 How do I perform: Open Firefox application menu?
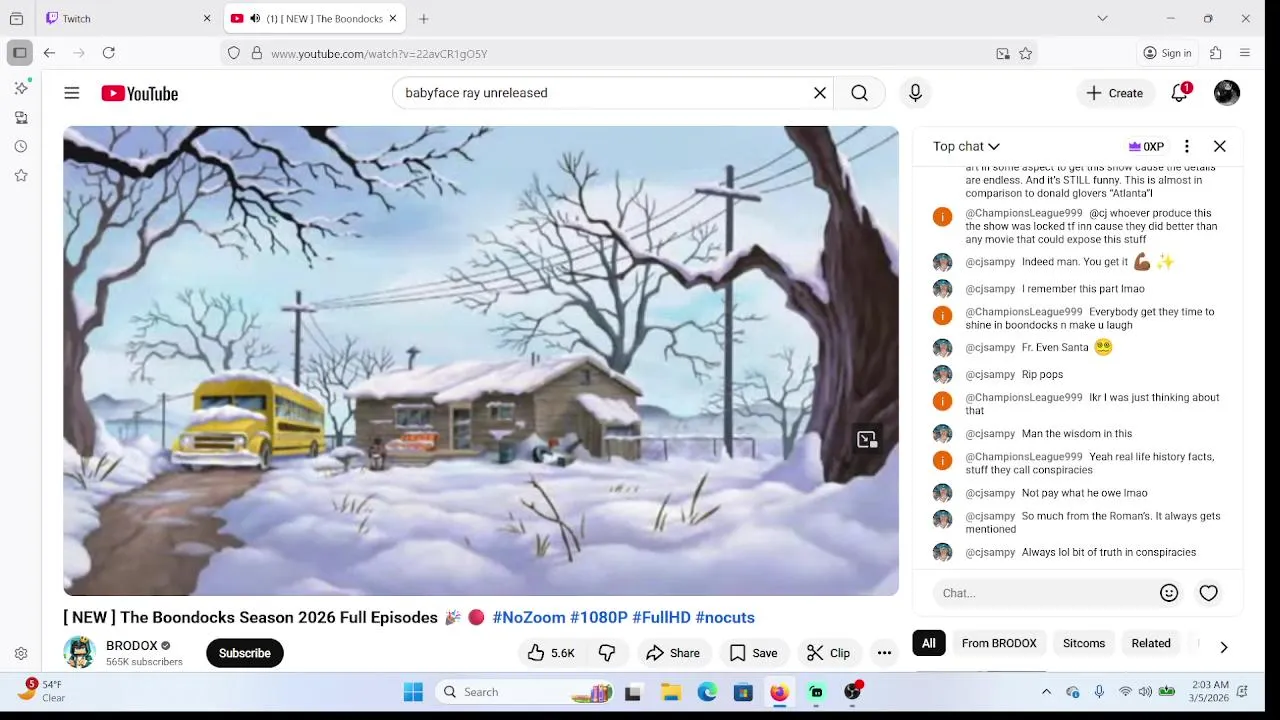(x=1245, y=53)
